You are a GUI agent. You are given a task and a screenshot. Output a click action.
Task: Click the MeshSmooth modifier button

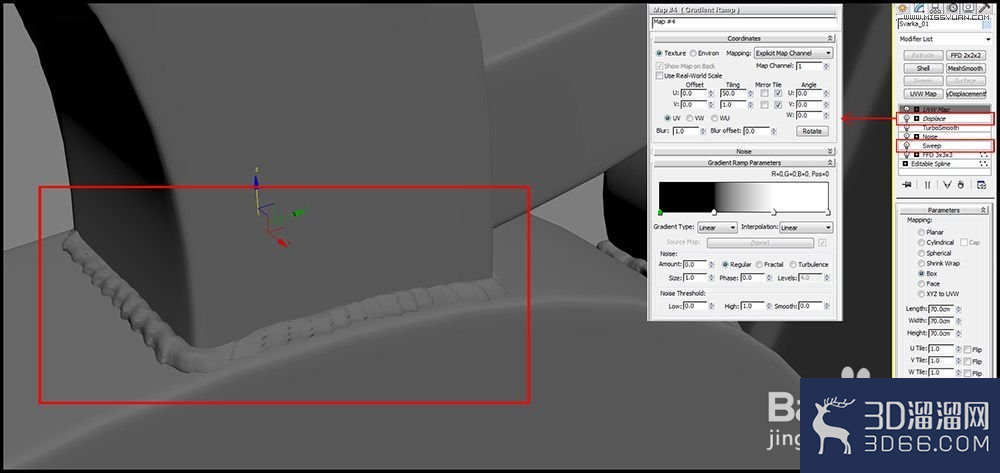[966, 68]
